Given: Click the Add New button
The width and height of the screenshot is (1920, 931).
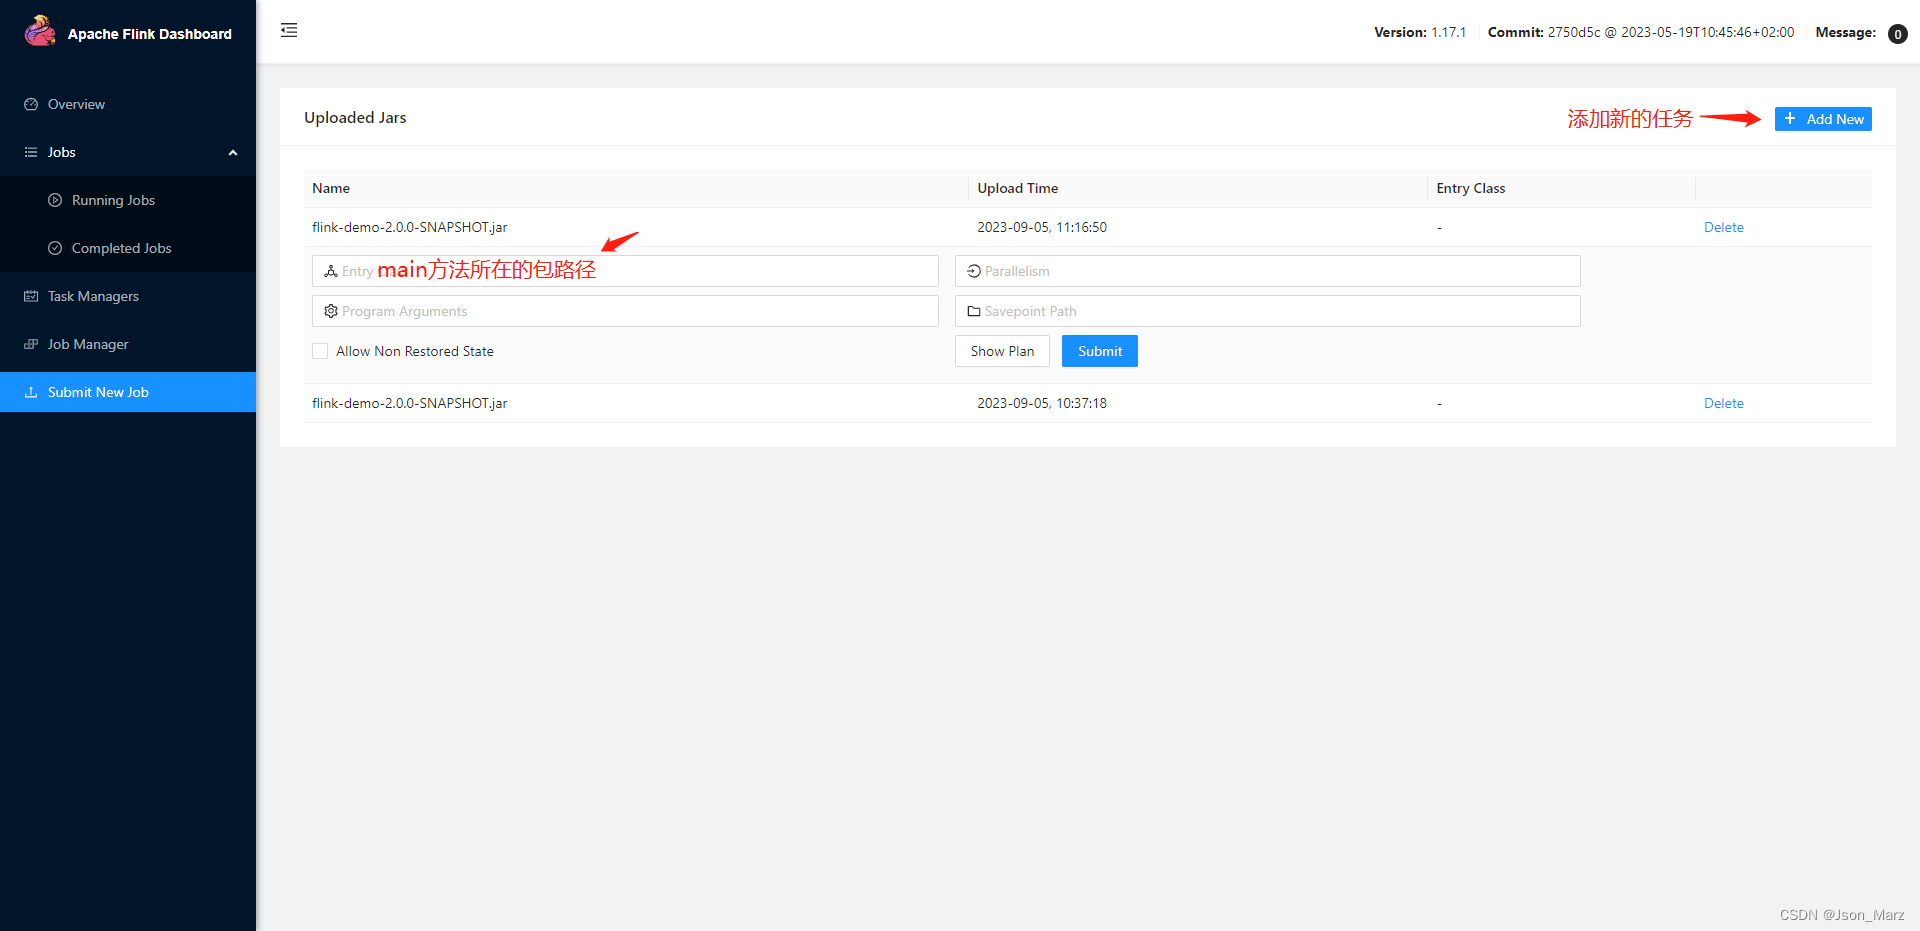Looking at the screenshot, I should [1823, 119].
